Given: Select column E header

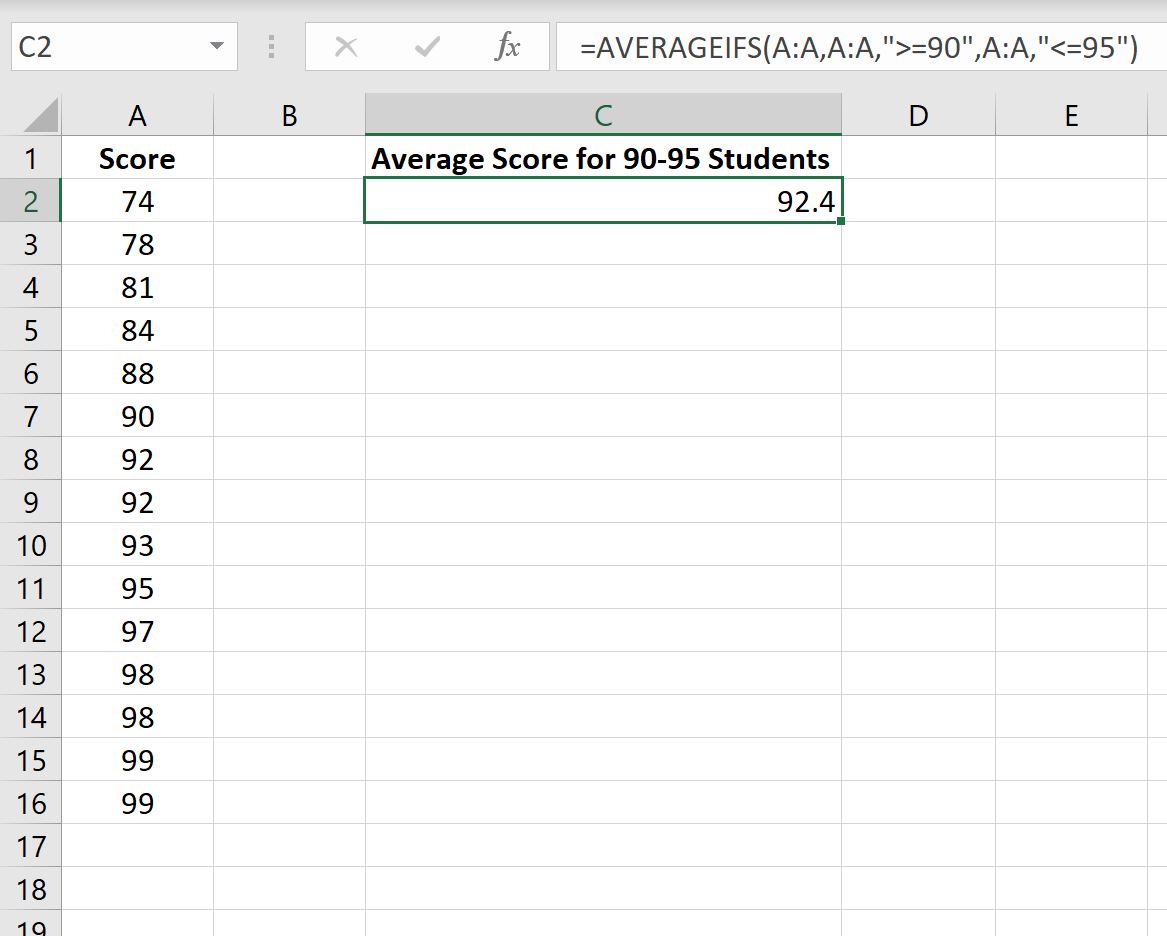Looking at the screenshot, I should (x=1072, y=115).
